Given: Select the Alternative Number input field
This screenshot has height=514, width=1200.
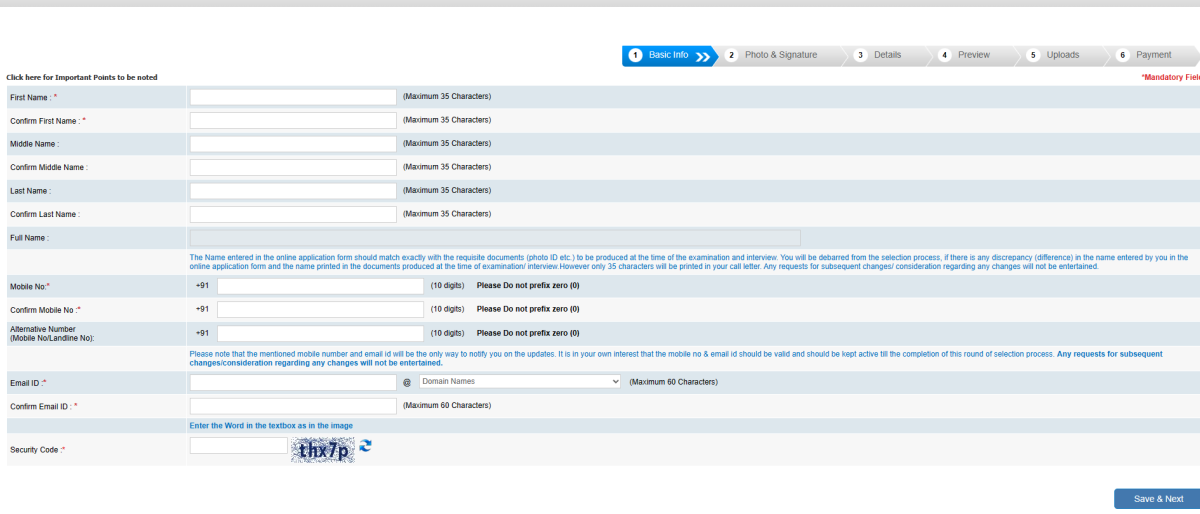Looking at the screenshot, I should pyautogui.click(x=320, y=334).
